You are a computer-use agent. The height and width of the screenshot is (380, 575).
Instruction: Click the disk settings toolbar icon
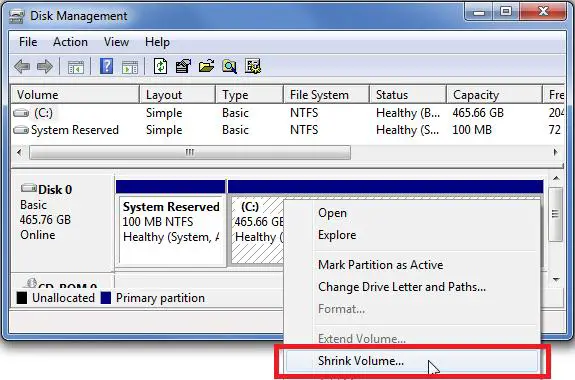tap(253, 66)
